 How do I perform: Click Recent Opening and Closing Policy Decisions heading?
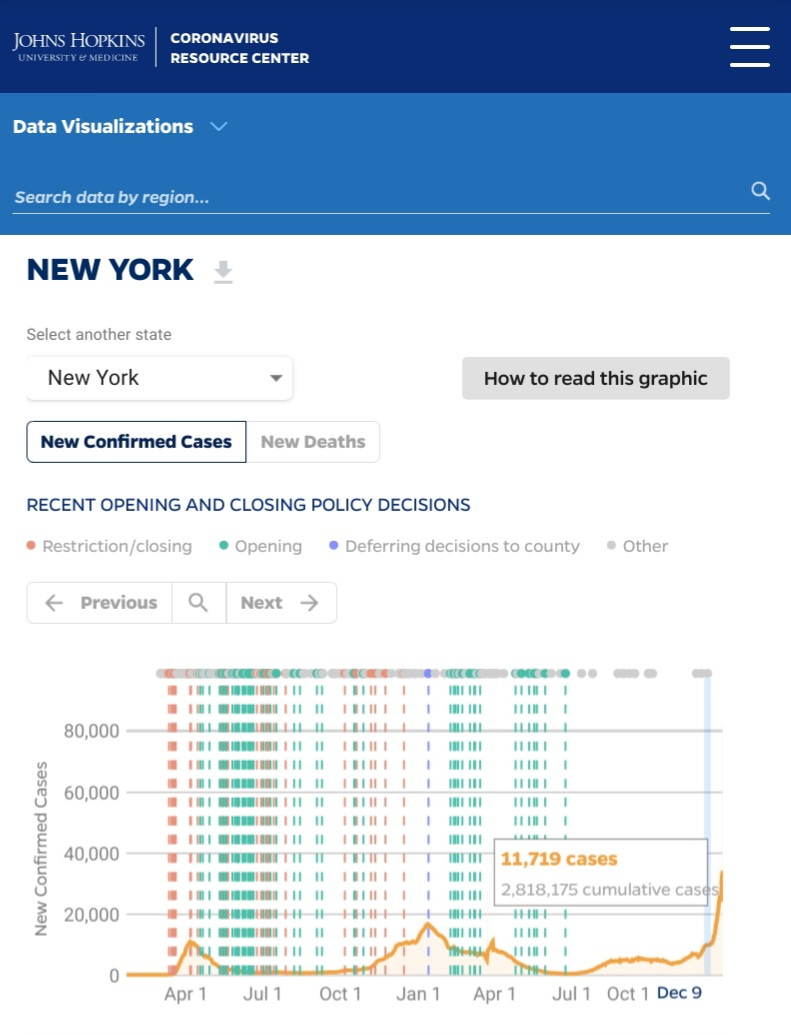tap(248, 505)
